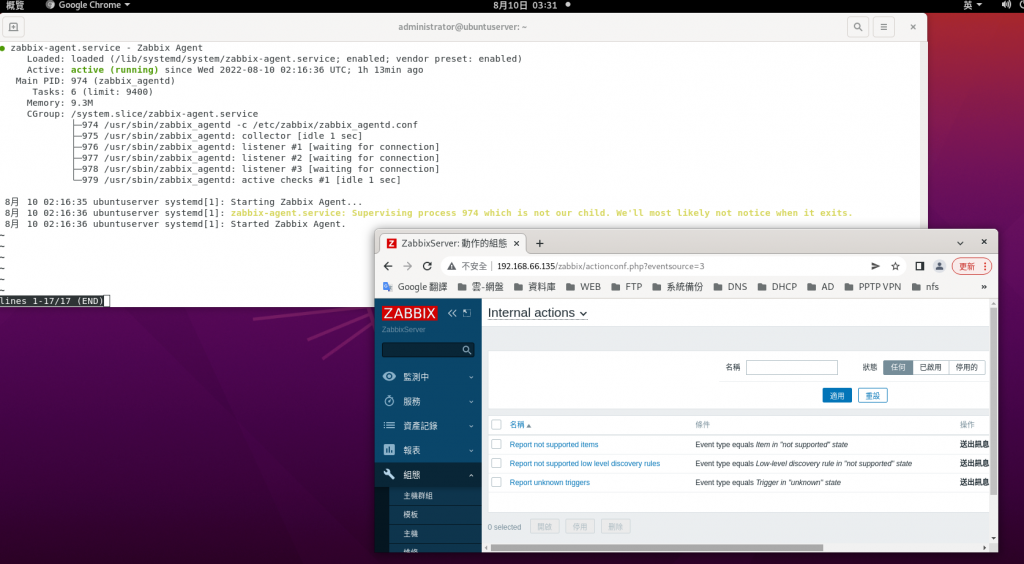Open the Internal actions dropdown
This screenshot has height=564, width=1024.
[537, 313]
